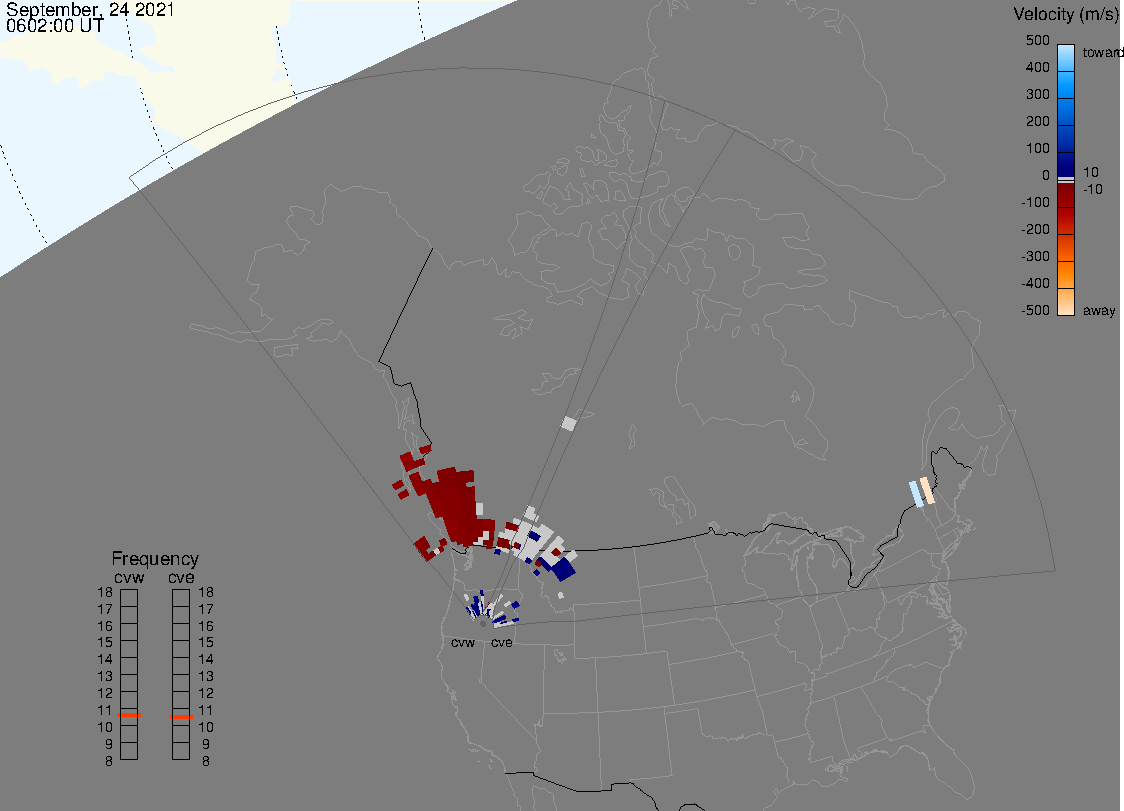Click the '8' label right of the cve frequency bar

click(x=206, y=761)
